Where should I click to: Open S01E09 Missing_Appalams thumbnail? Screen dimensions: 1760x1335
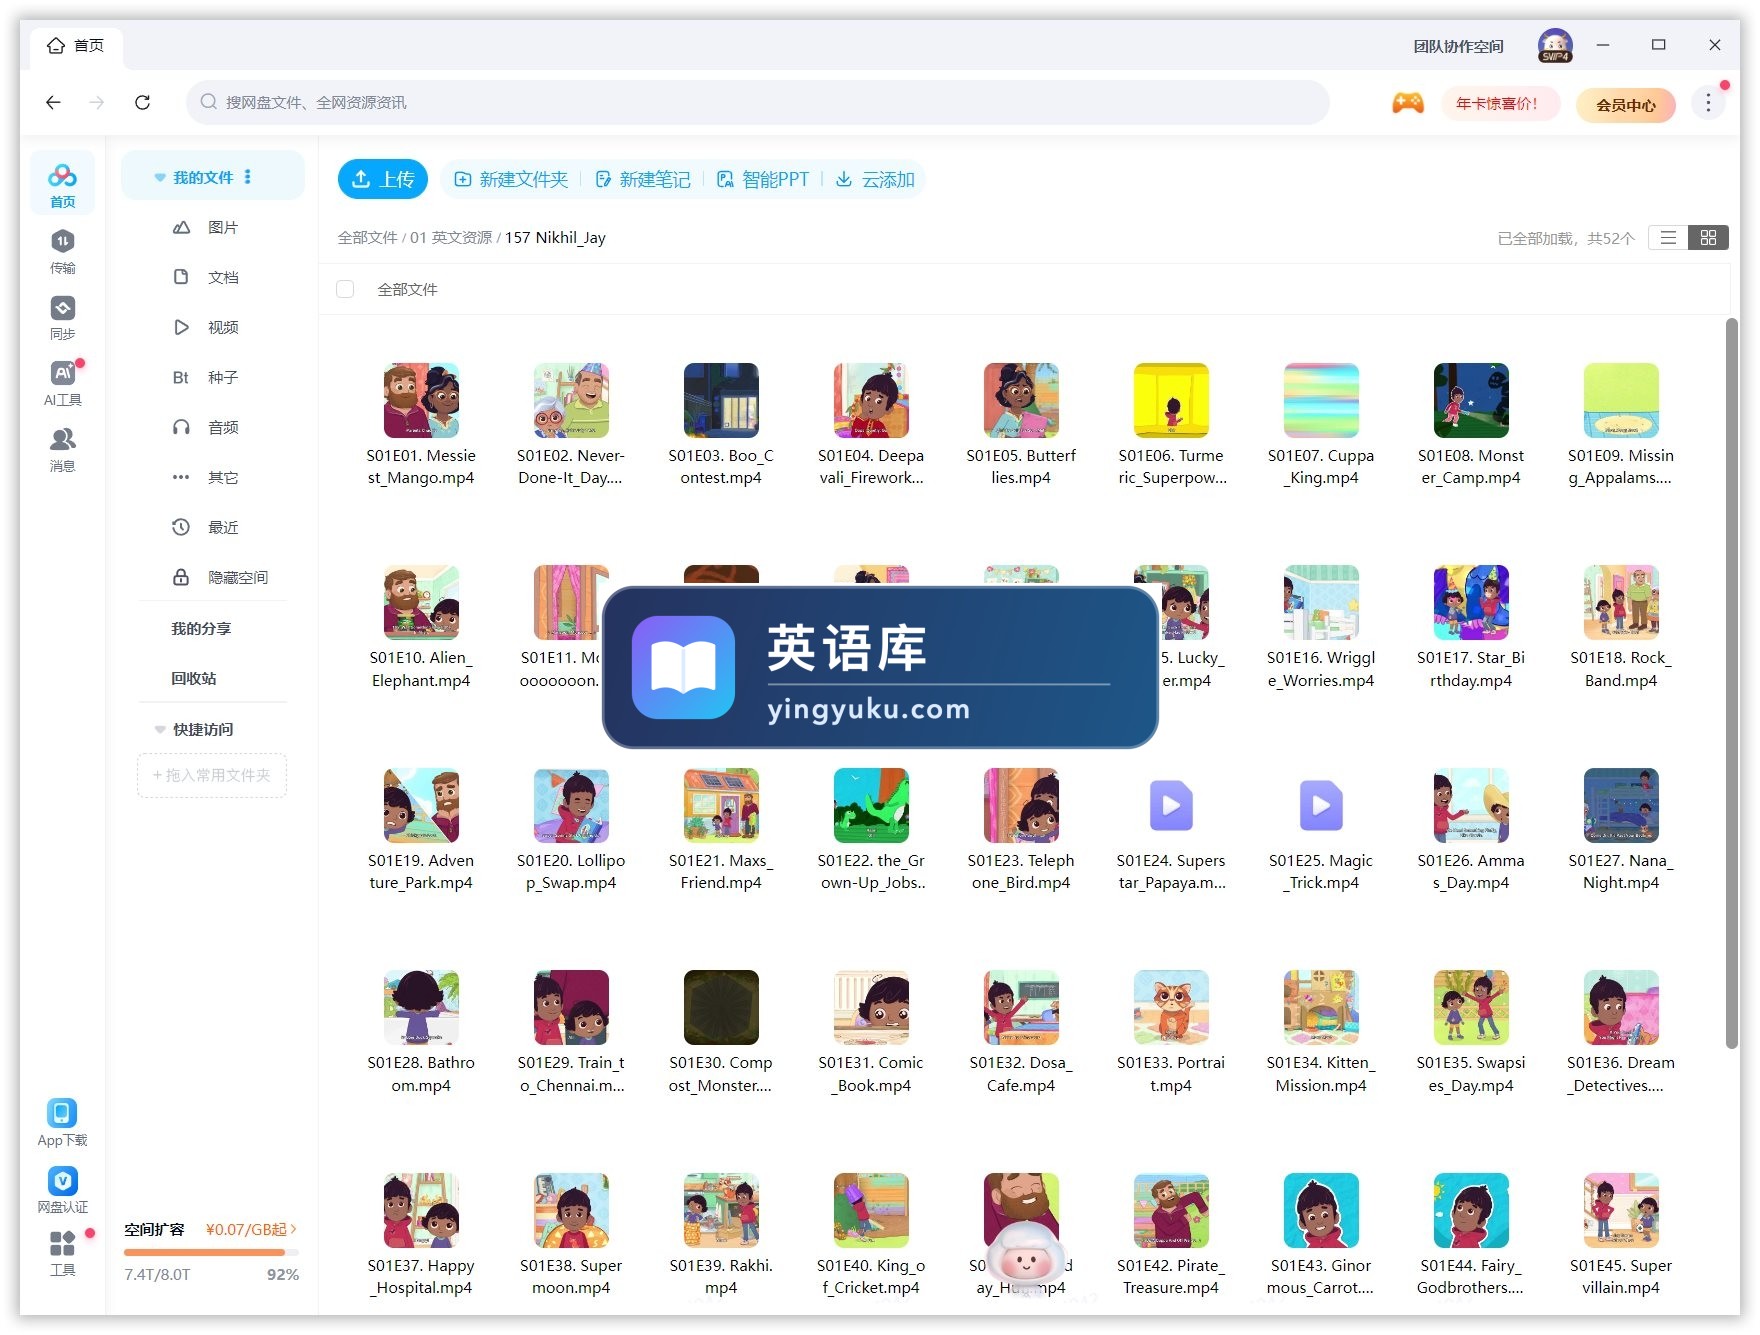1621,400
